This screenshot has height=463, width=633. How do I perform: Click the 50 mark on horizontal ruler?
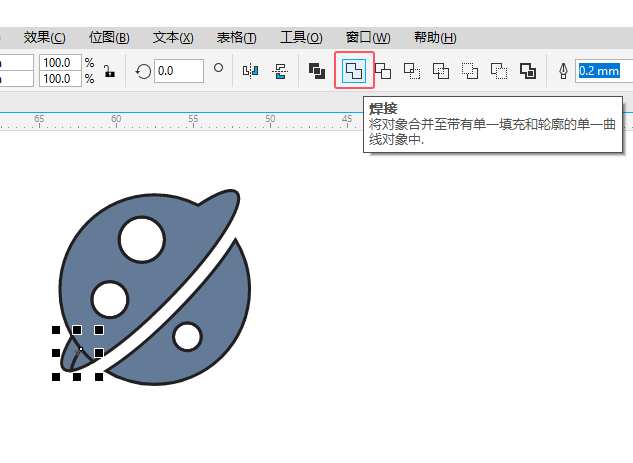pos(270,119)
